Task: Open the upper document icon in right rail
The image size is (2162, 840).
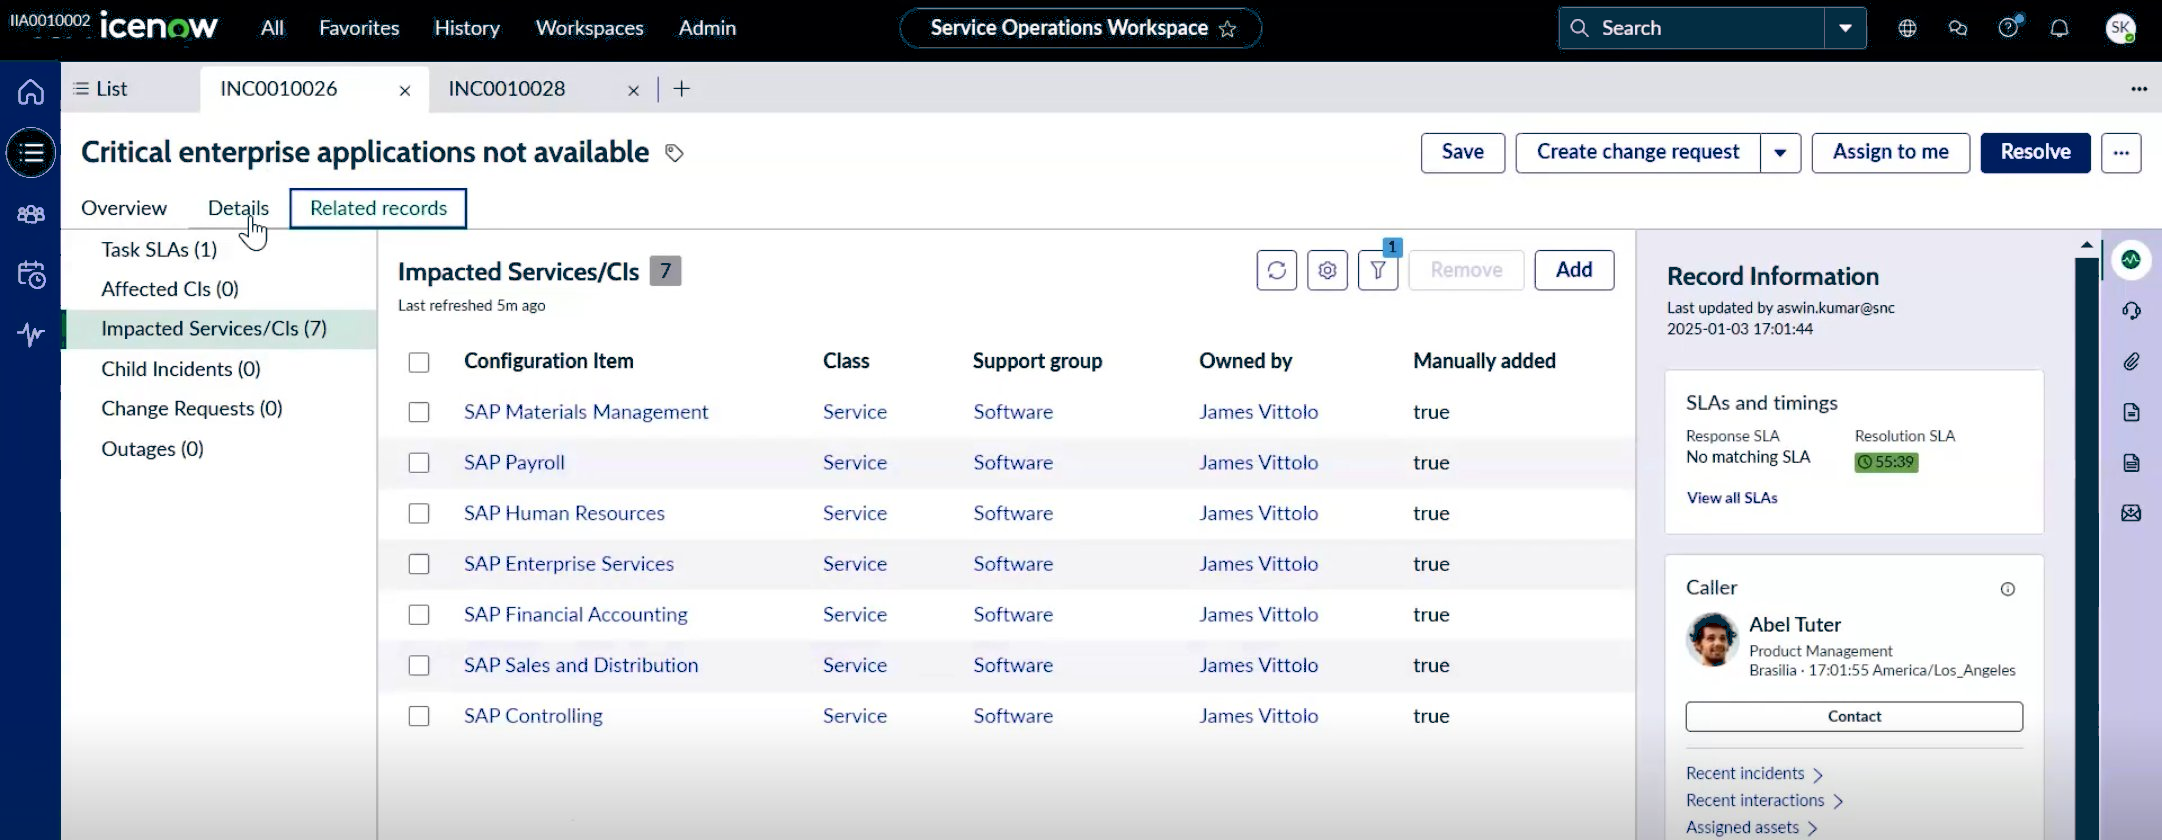Action: pos(2131,412)
